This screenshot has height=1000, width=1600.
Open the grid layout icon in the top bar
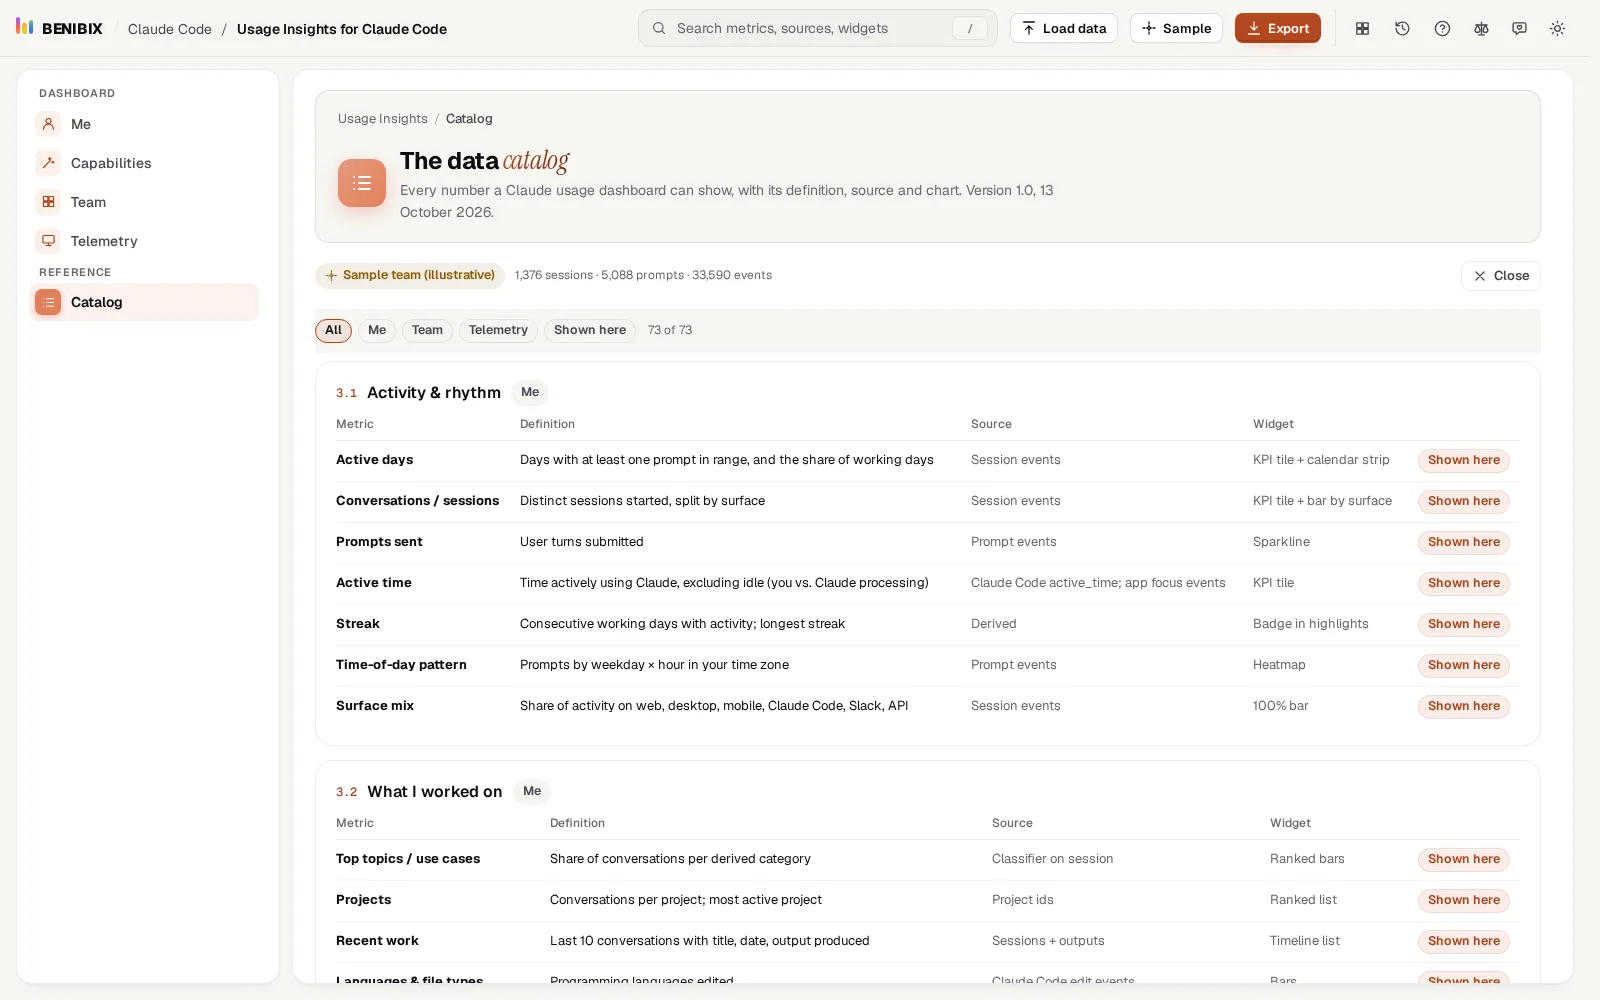[x=1362, y=28]
